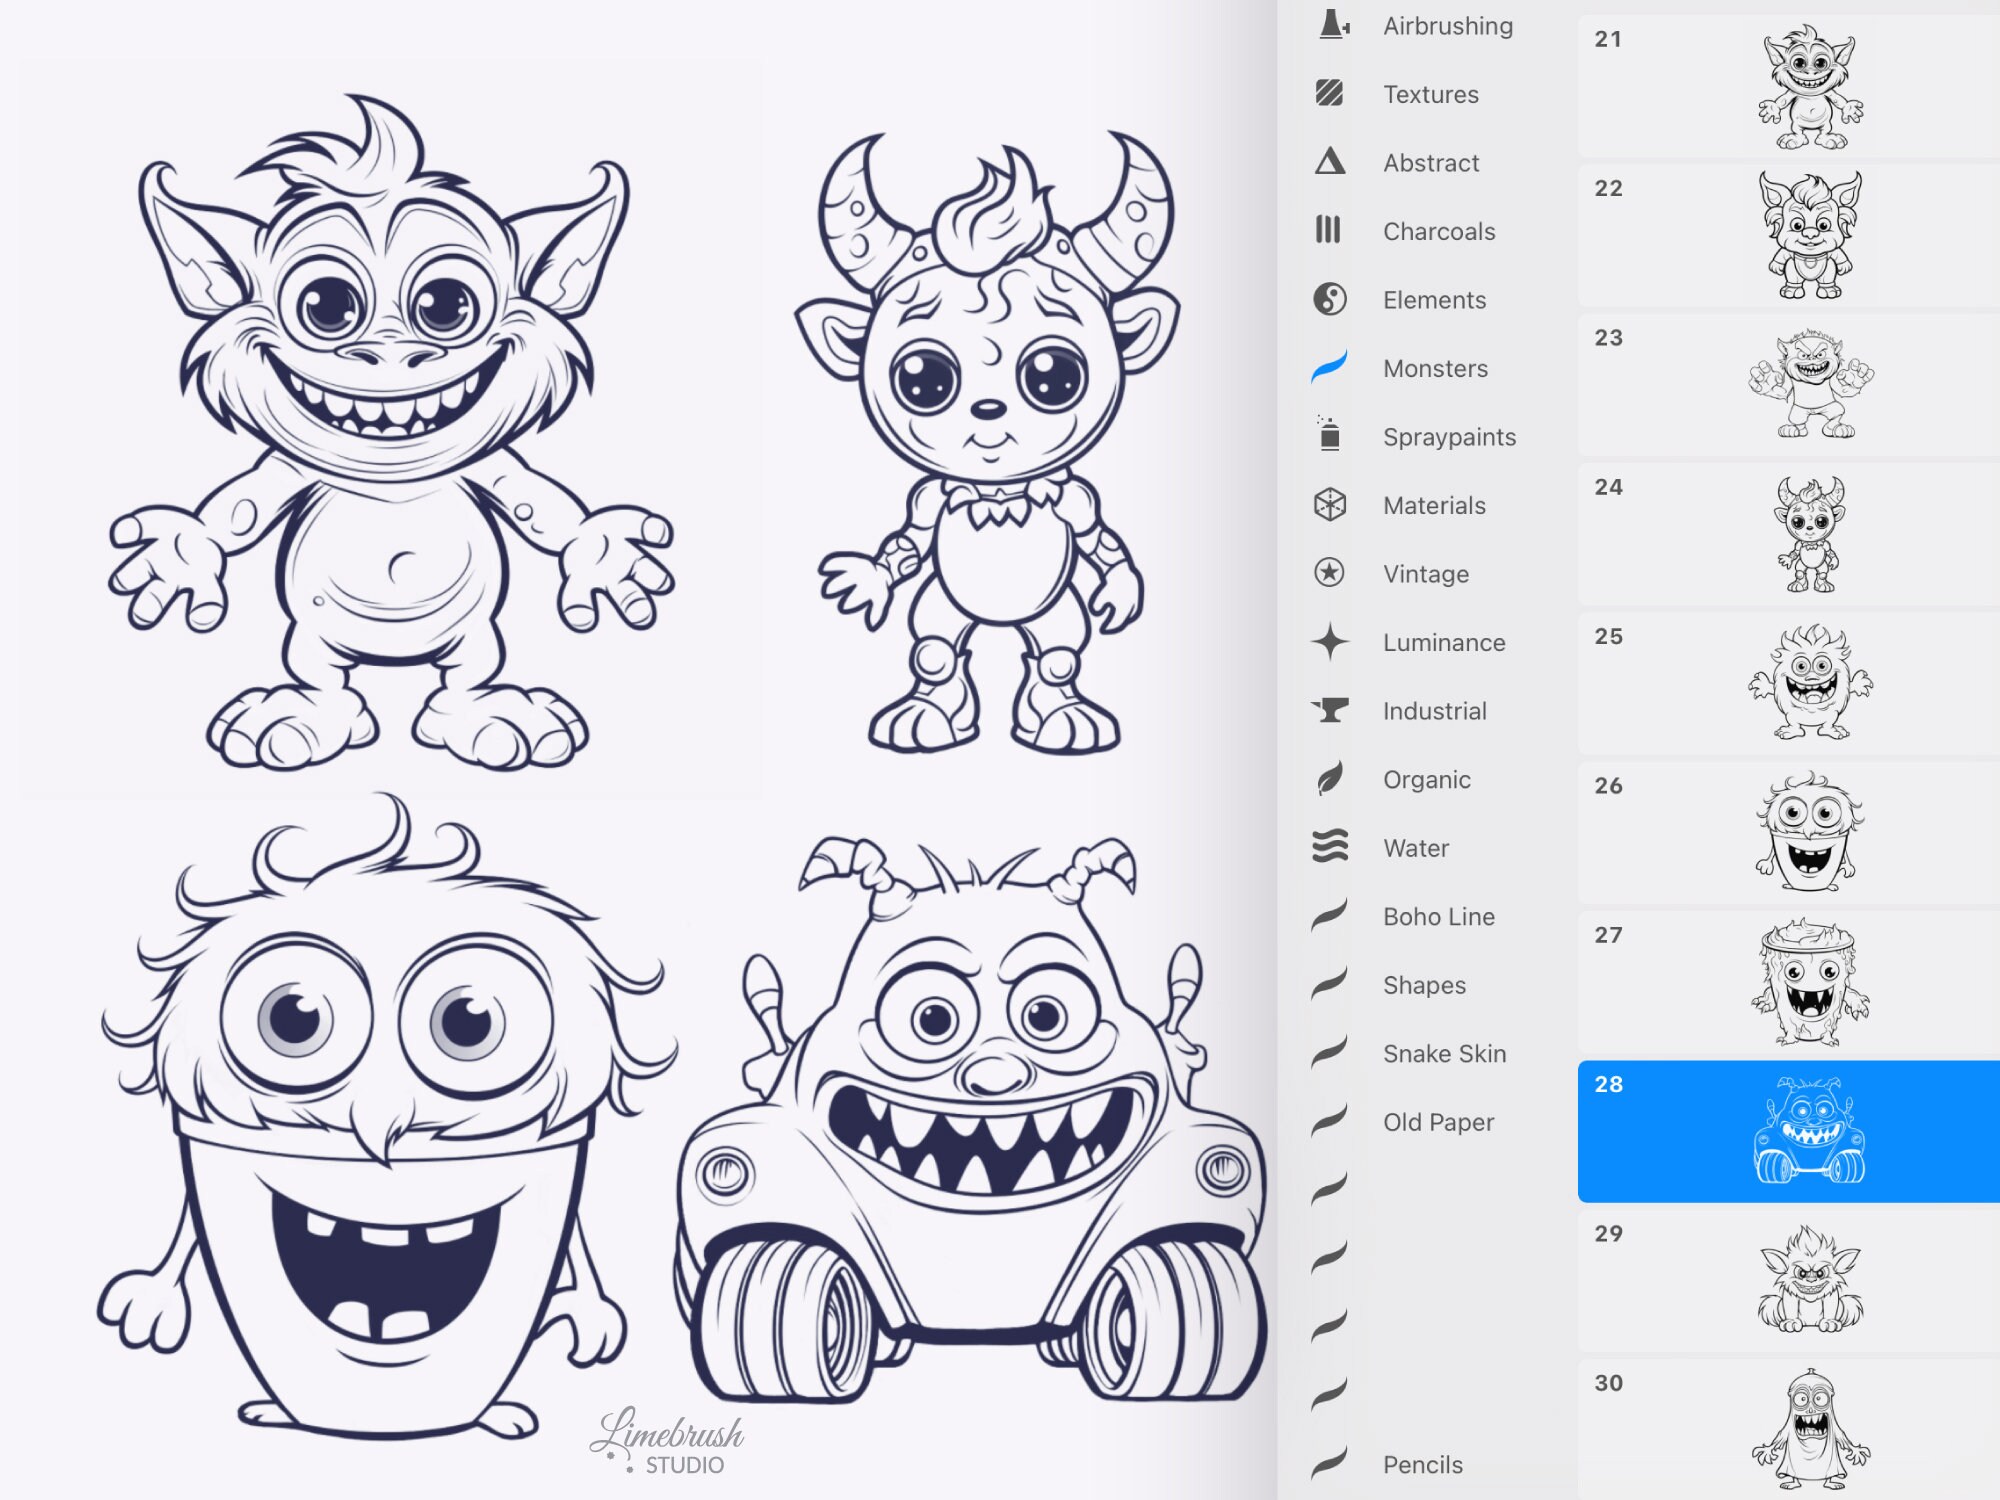The width and height of the screenshot is (2000, 1500).
Task: Click the Abstract triangle icon
Action: click(x=1330, y=162)
